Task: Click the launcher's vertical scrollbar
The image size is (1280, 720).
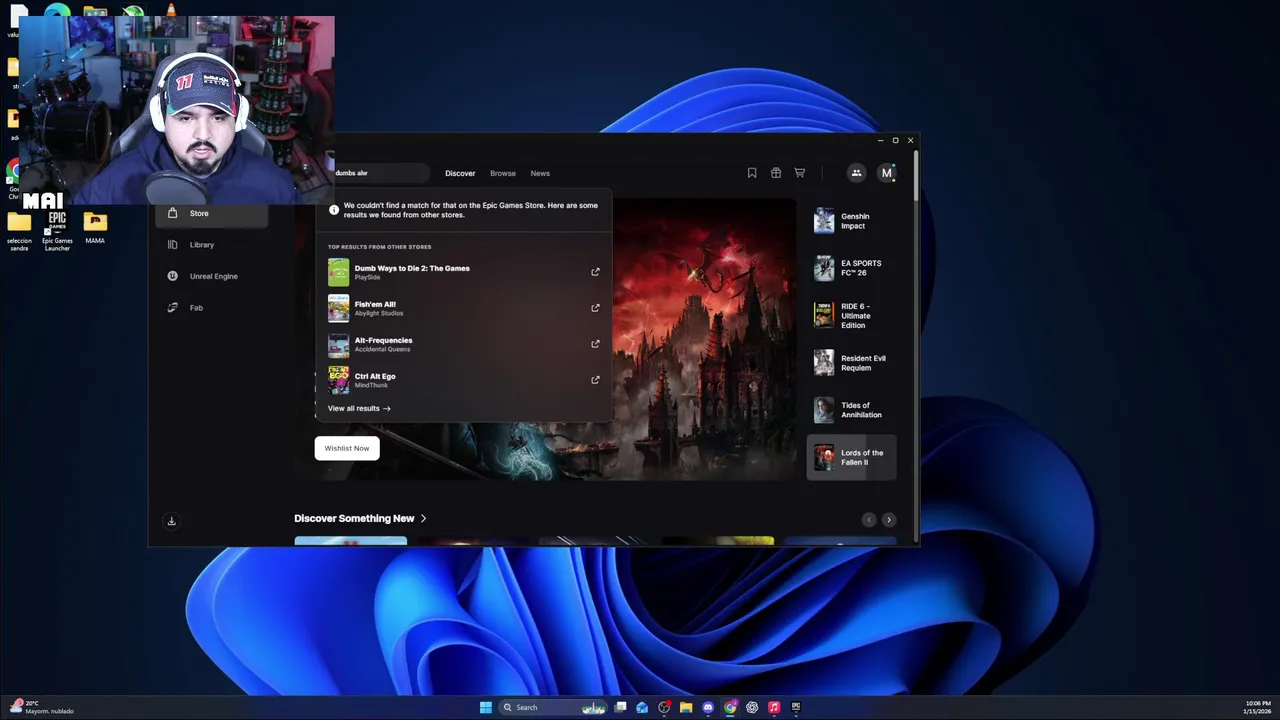Action: [915, 178]
